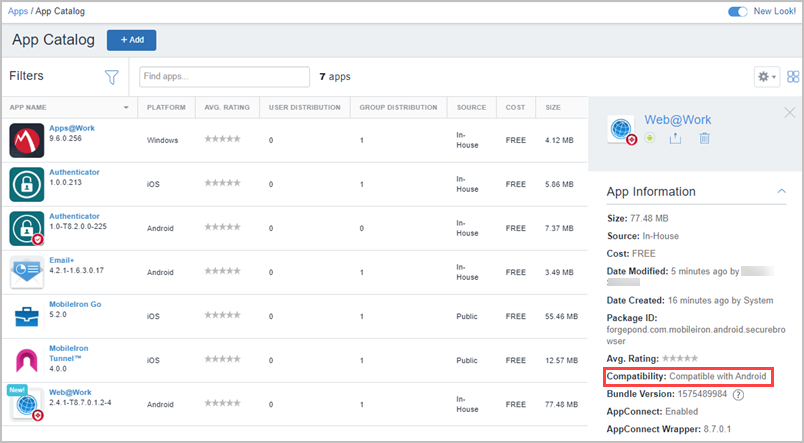The image size is (804, 443).
Task: Open the Android Authenticator 1.0-T8.2.0.0-225 link
Action: tap(74, 216)
